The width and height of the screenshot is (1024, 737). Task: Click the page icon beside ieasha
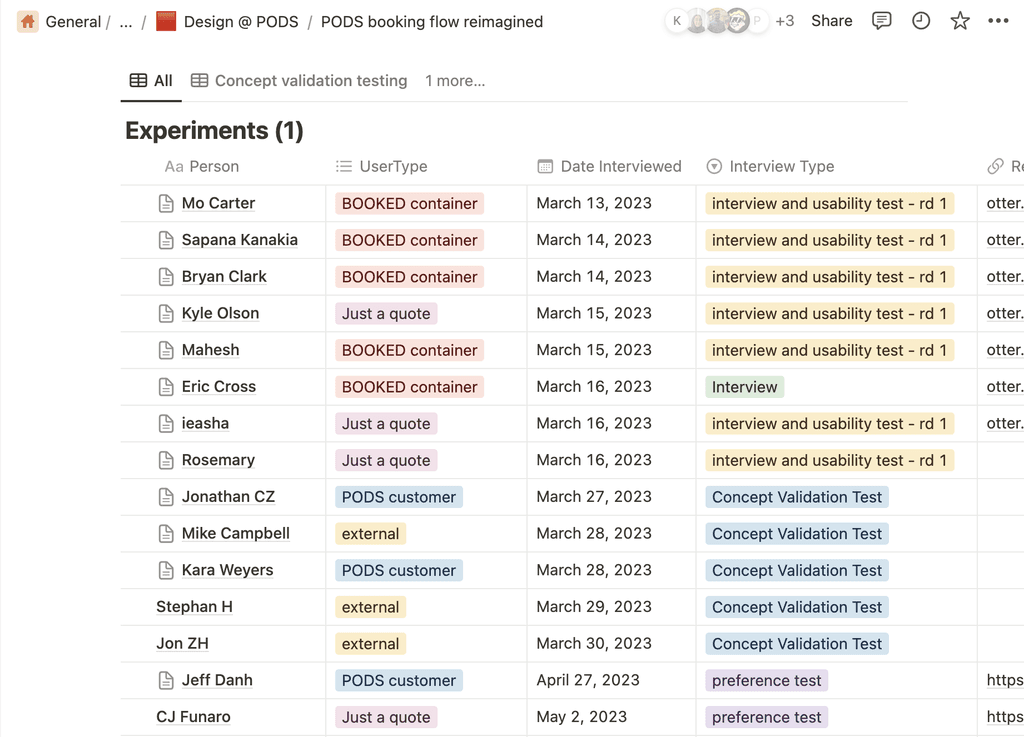click(x=166, y=424)
